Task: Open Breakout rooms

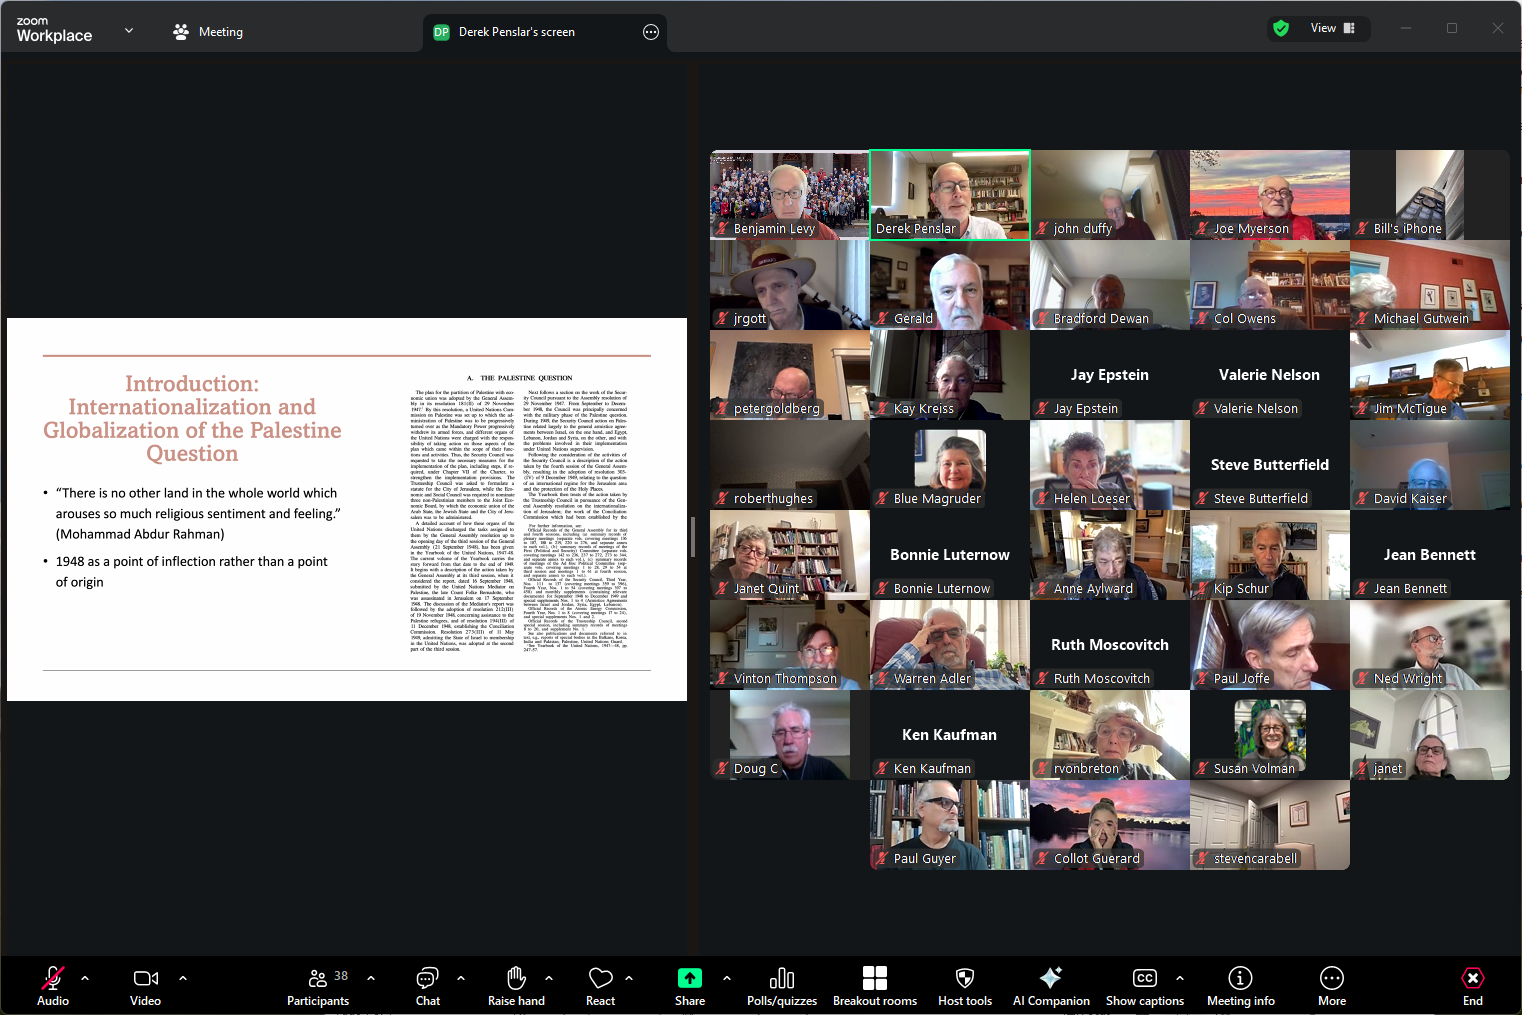Action: (874, 979)
